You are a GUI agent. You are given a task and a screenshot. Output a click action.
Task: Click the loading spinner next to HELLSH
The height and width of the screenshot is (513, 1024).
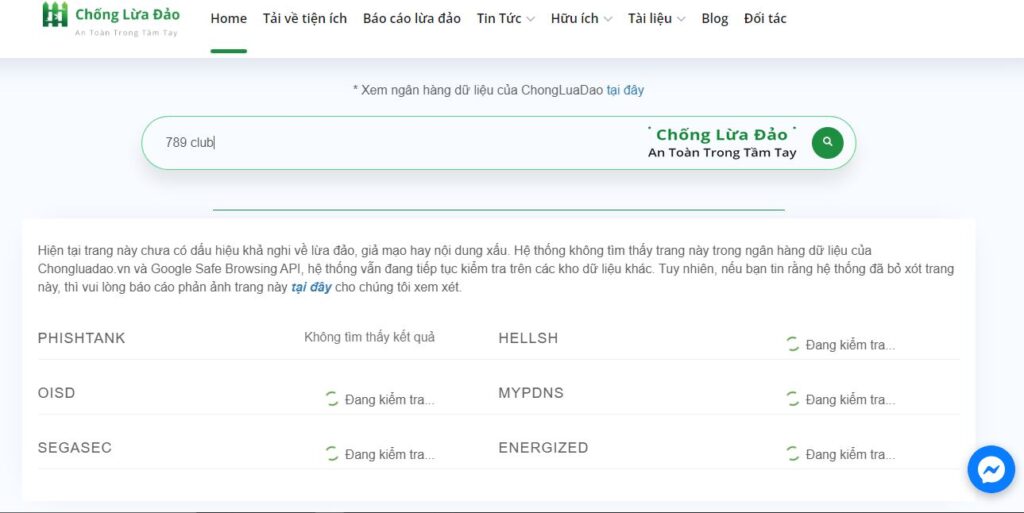pyautogui.click(x=793, y=344)
